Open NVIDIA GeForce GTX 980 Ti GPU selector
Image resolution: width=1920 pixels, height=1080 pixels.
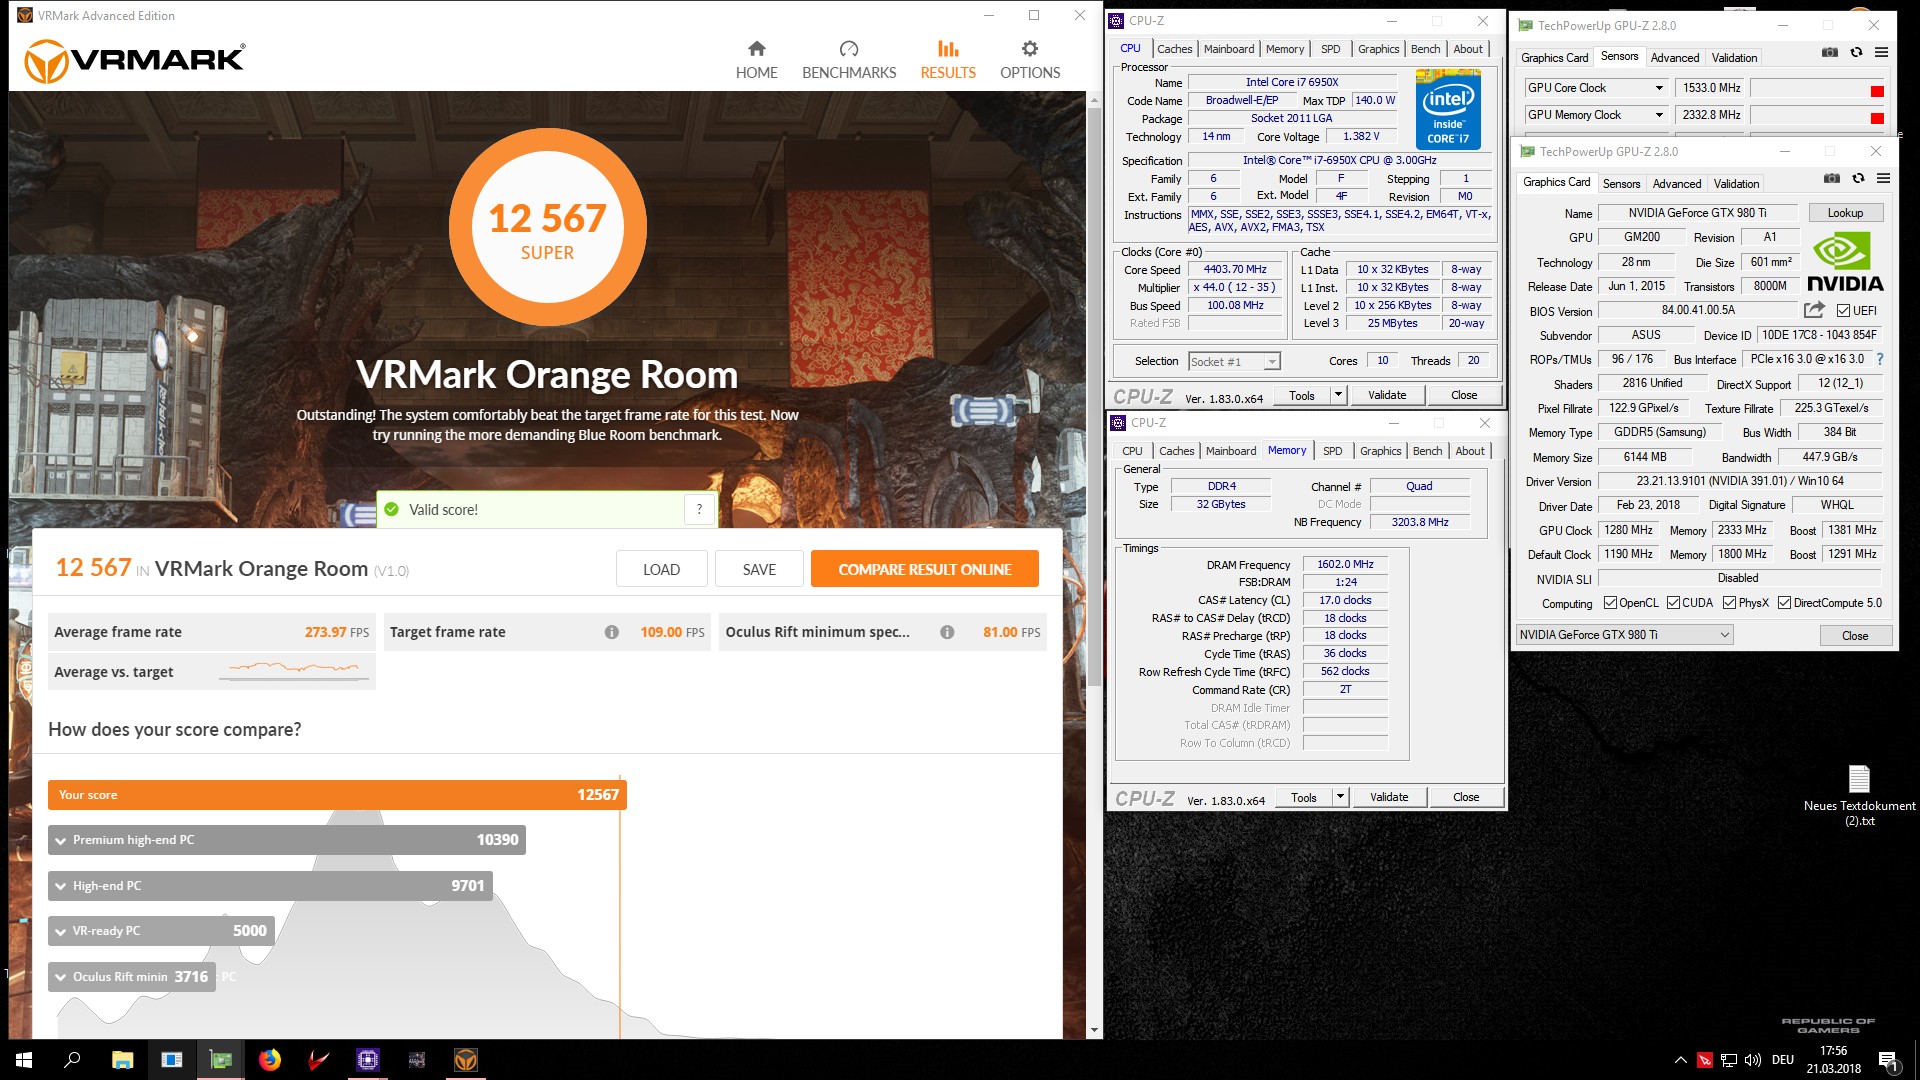[1624, 635]
